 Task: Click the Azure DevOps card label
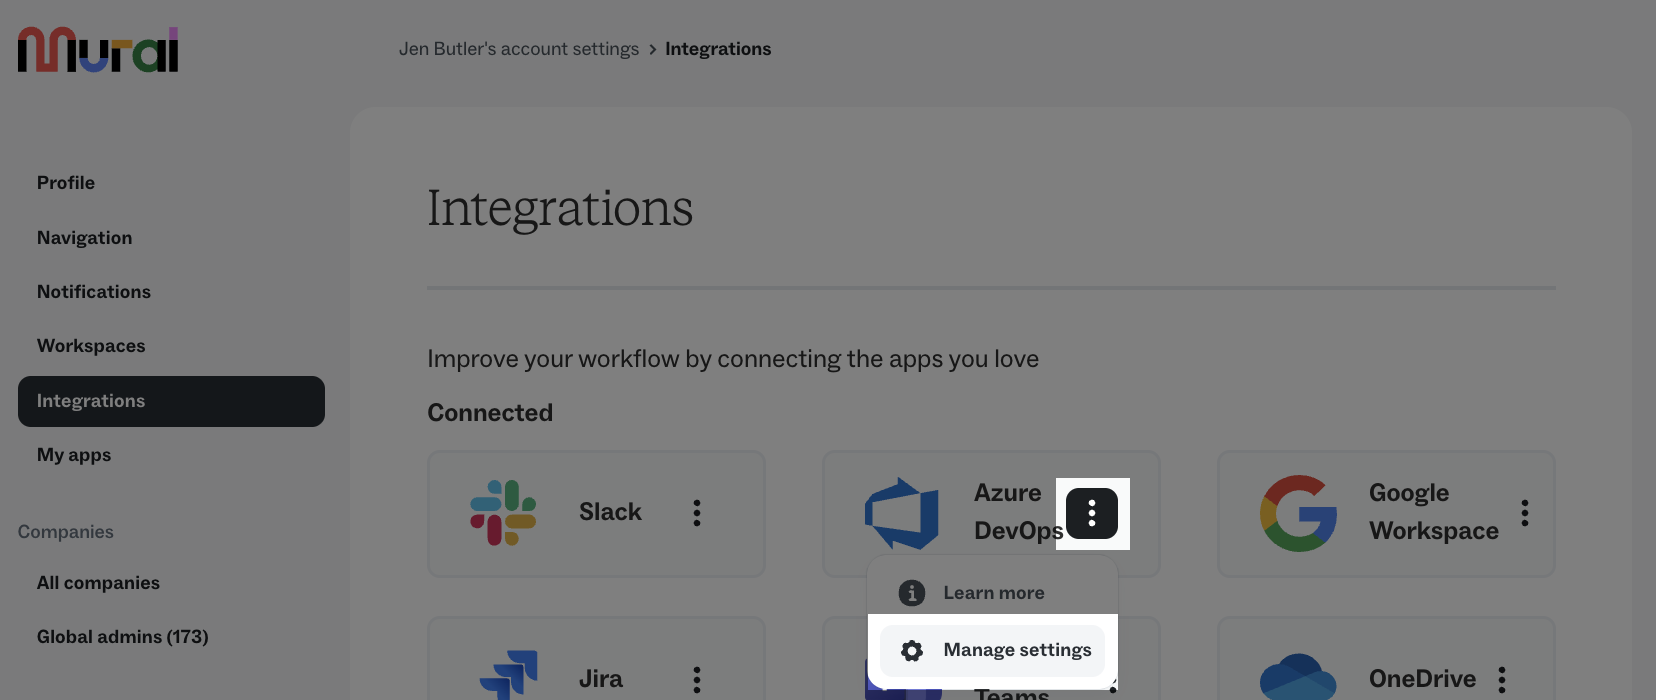click(1018, 512)
